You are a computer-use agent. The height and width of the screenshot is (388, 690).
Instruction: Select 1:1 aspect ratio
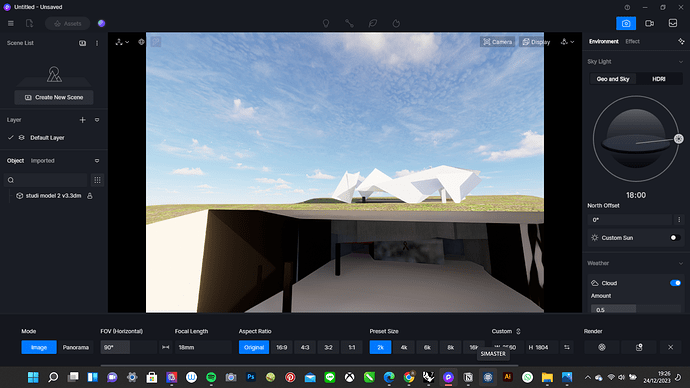pos(352,347)
